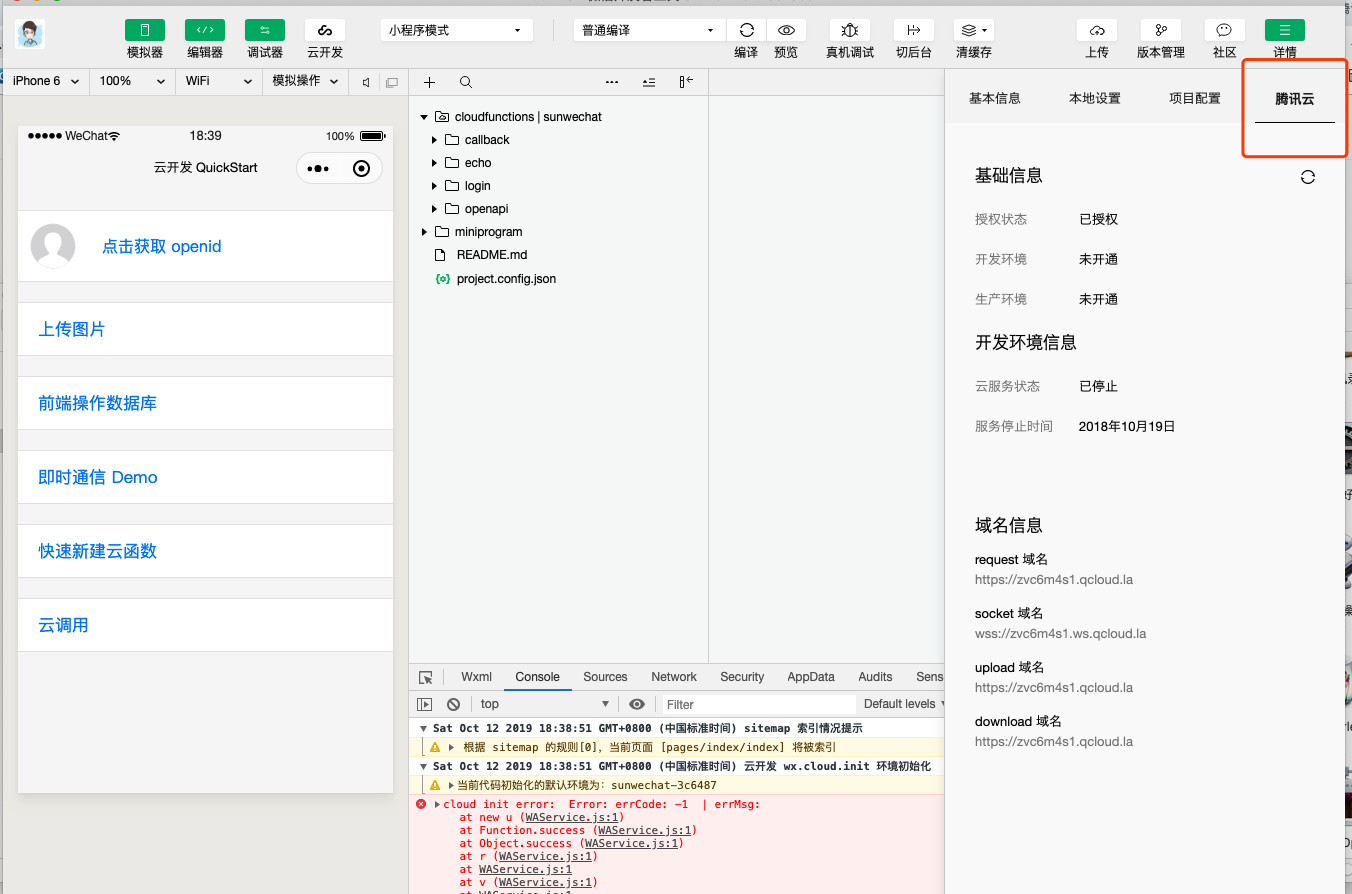Expand the miniprogram folder
The width and height of the screenshot is (1352, 894).
(424, 232)
